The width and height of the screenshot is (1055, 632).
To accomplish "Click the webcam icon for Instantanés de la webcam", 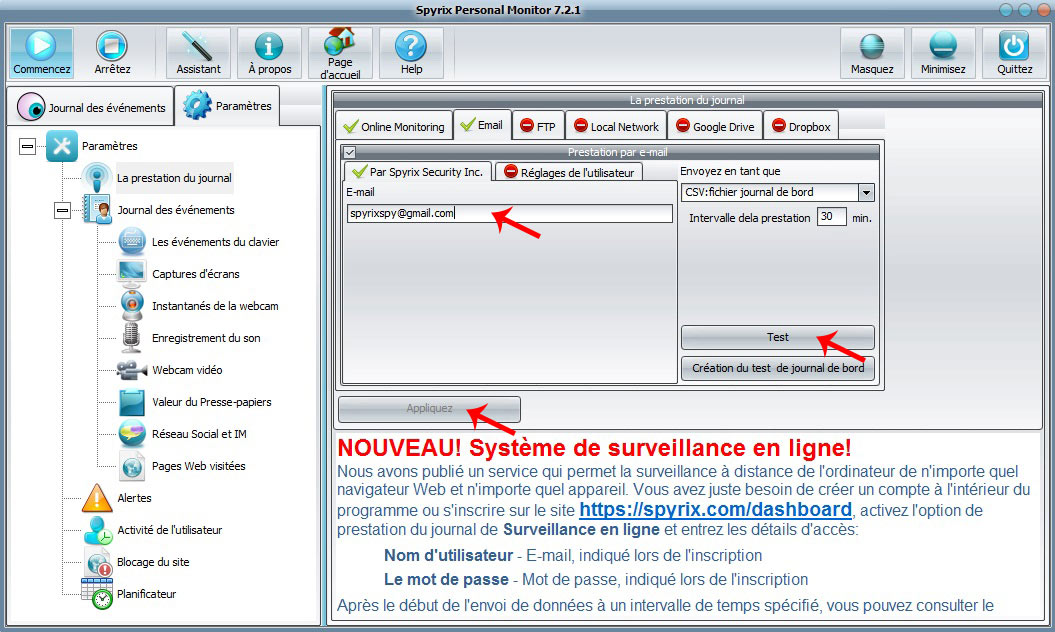I will coord(132,306).
